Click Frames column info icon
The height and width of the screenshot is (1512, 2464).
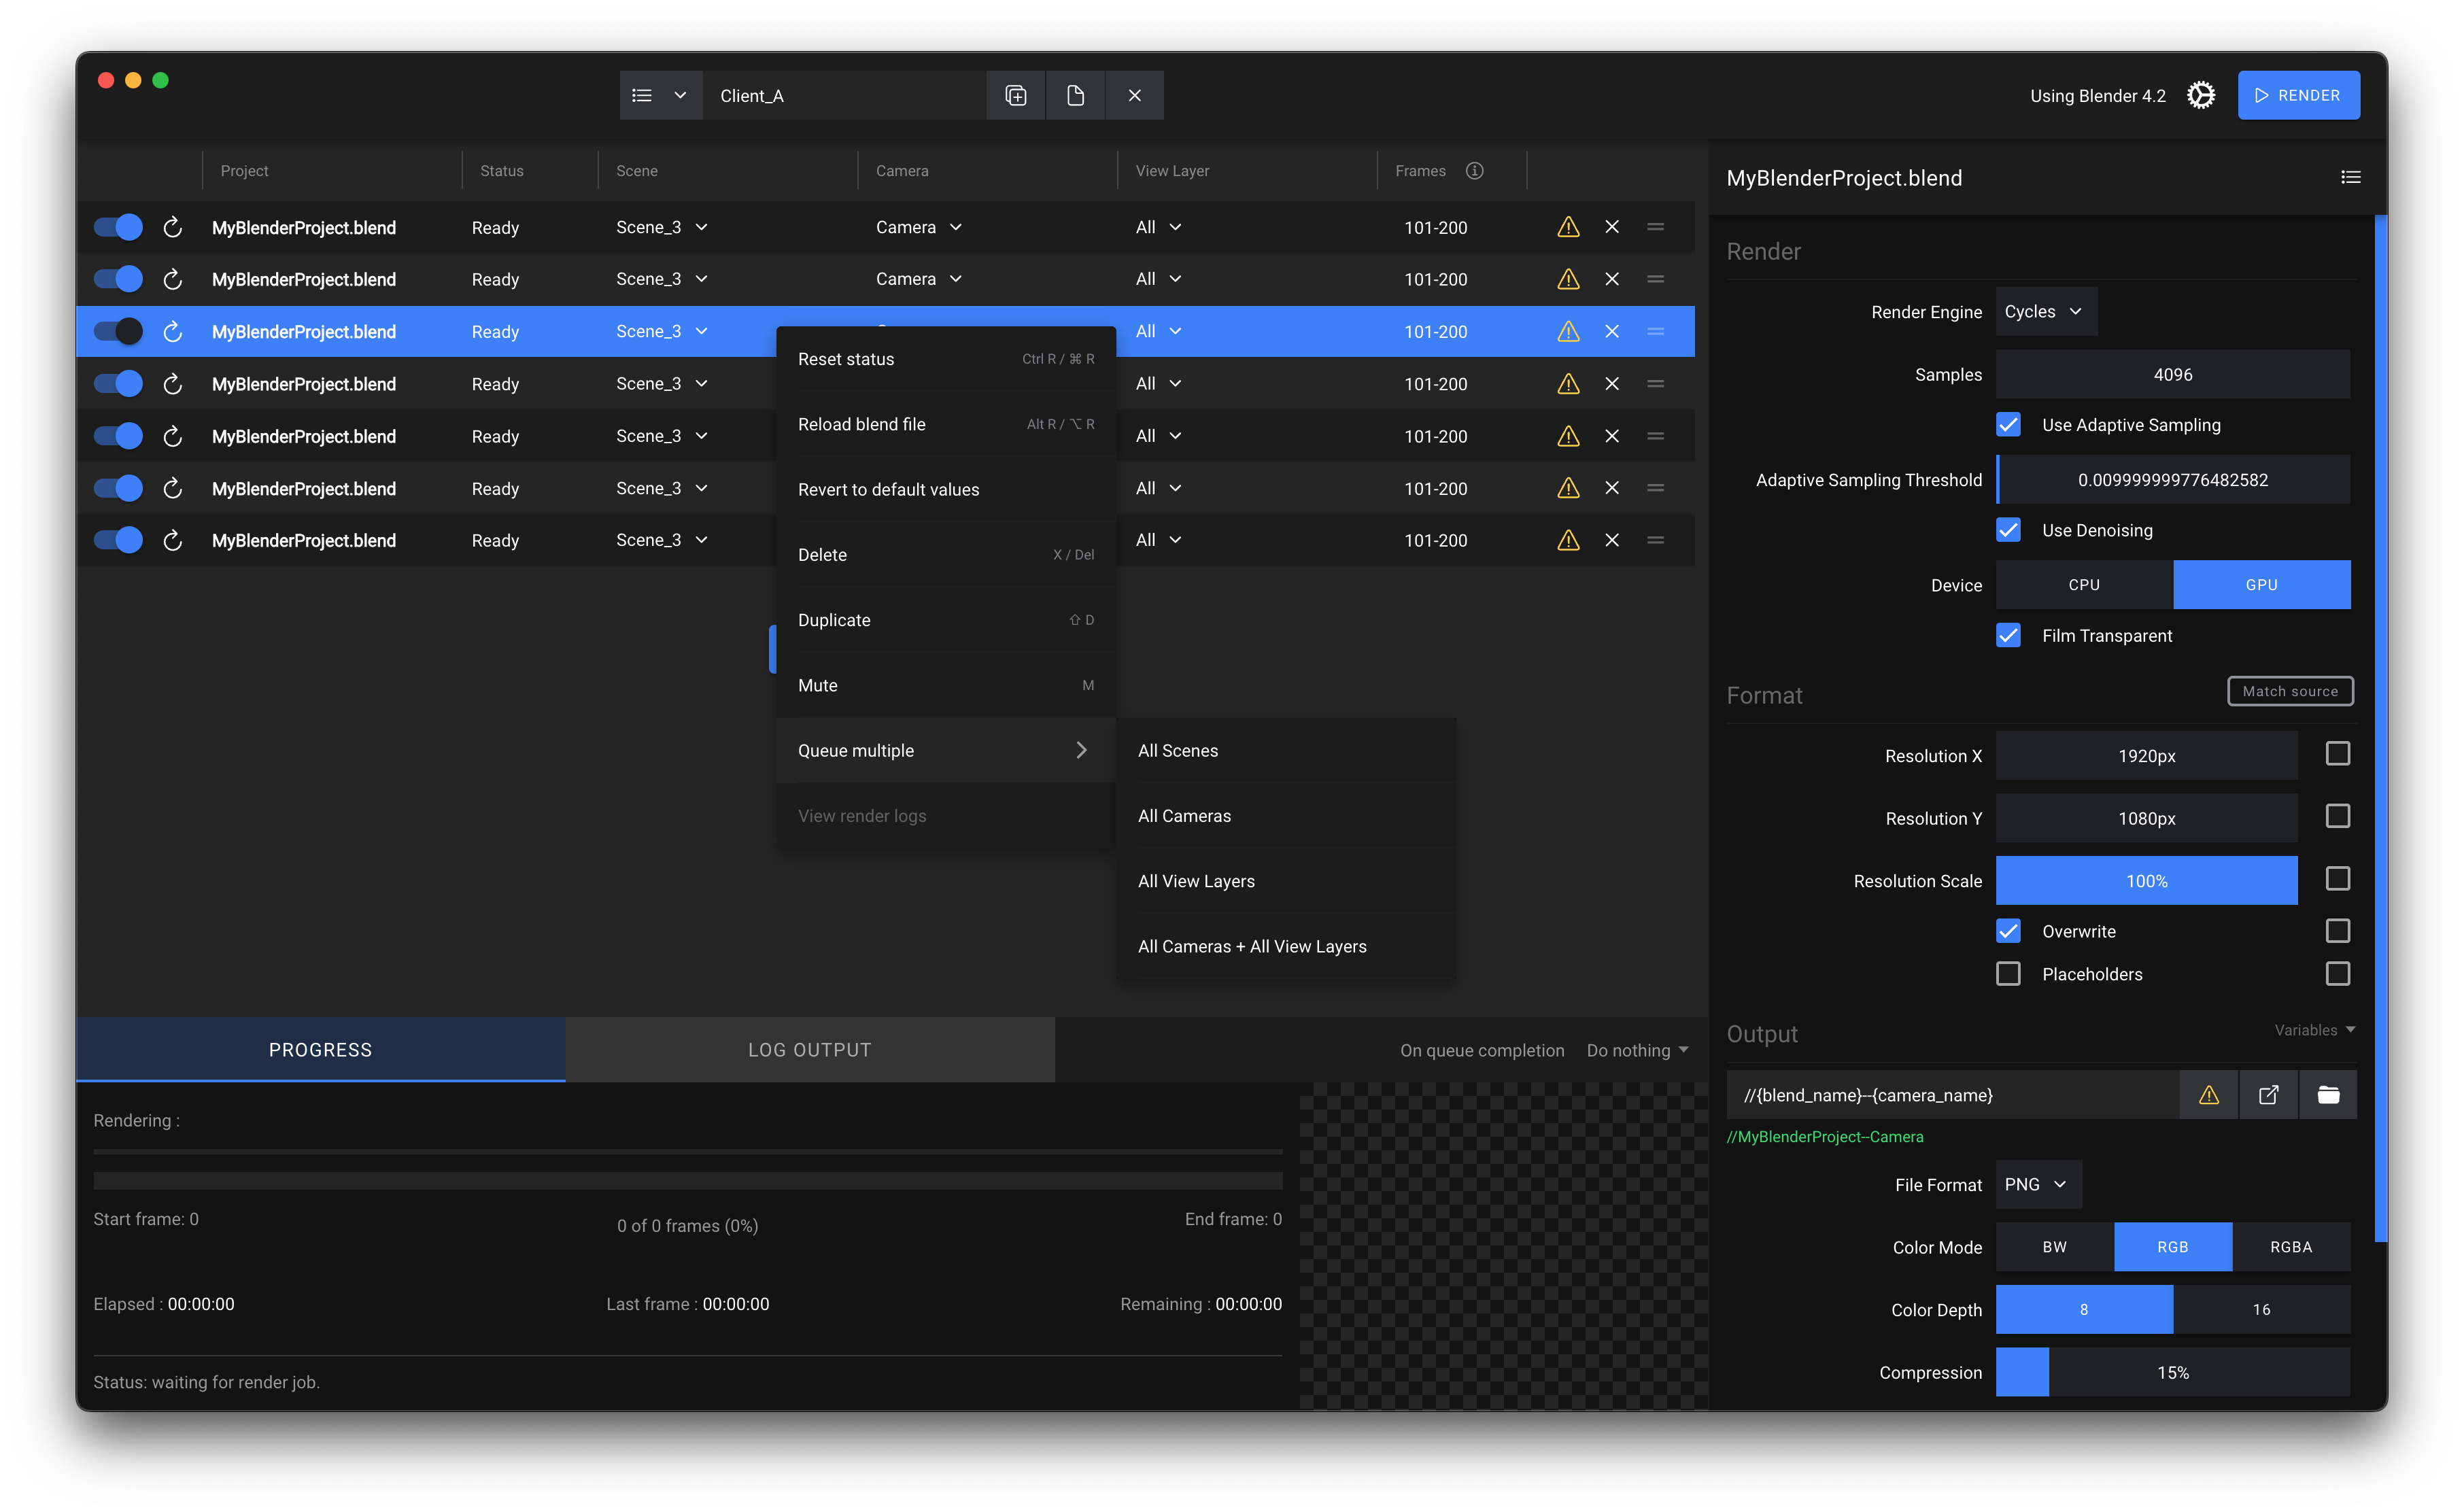click(1474, 171)
